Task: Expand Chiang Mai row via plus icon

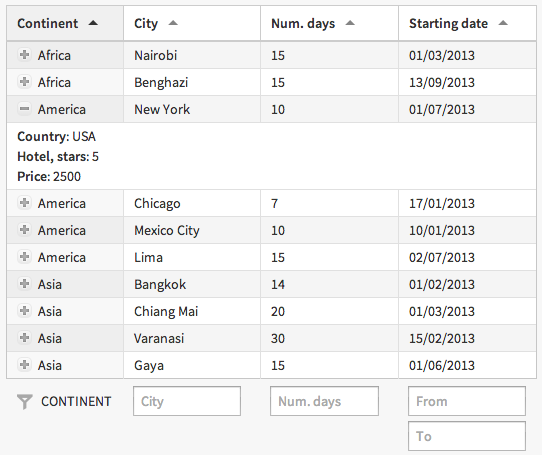Action: (x=24, y=310)
